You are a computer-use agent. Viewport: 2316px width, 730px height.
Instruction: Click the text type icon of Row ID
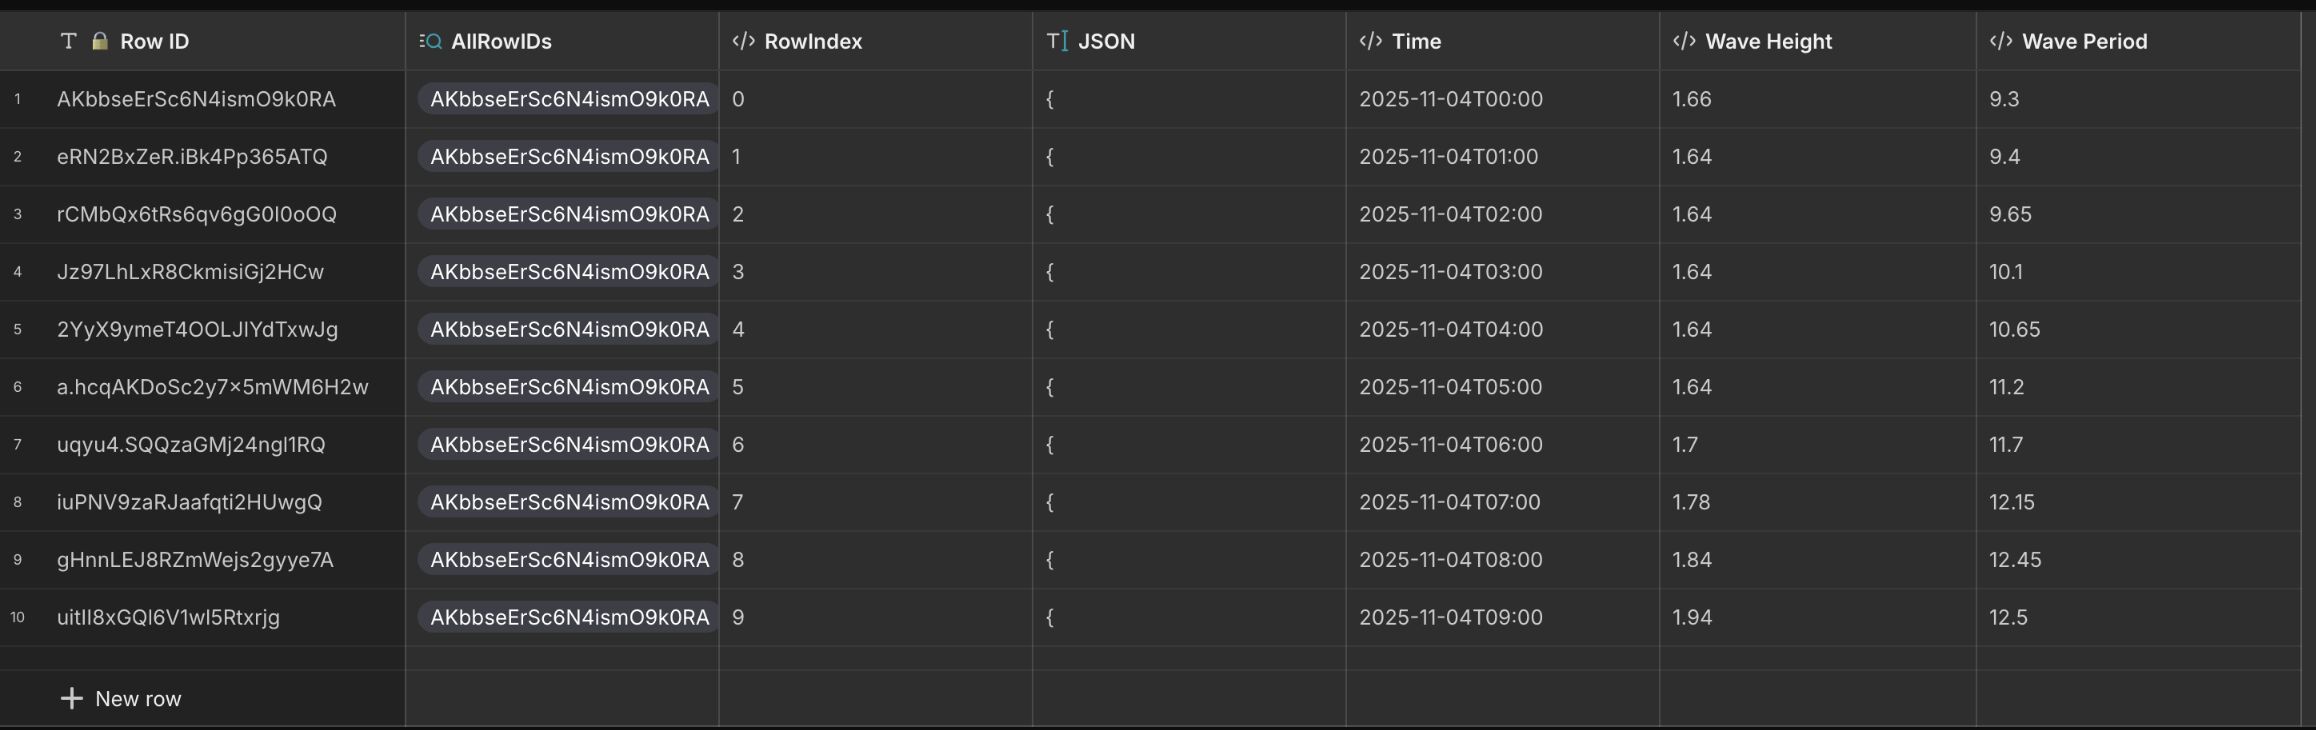tap(68, 41)
